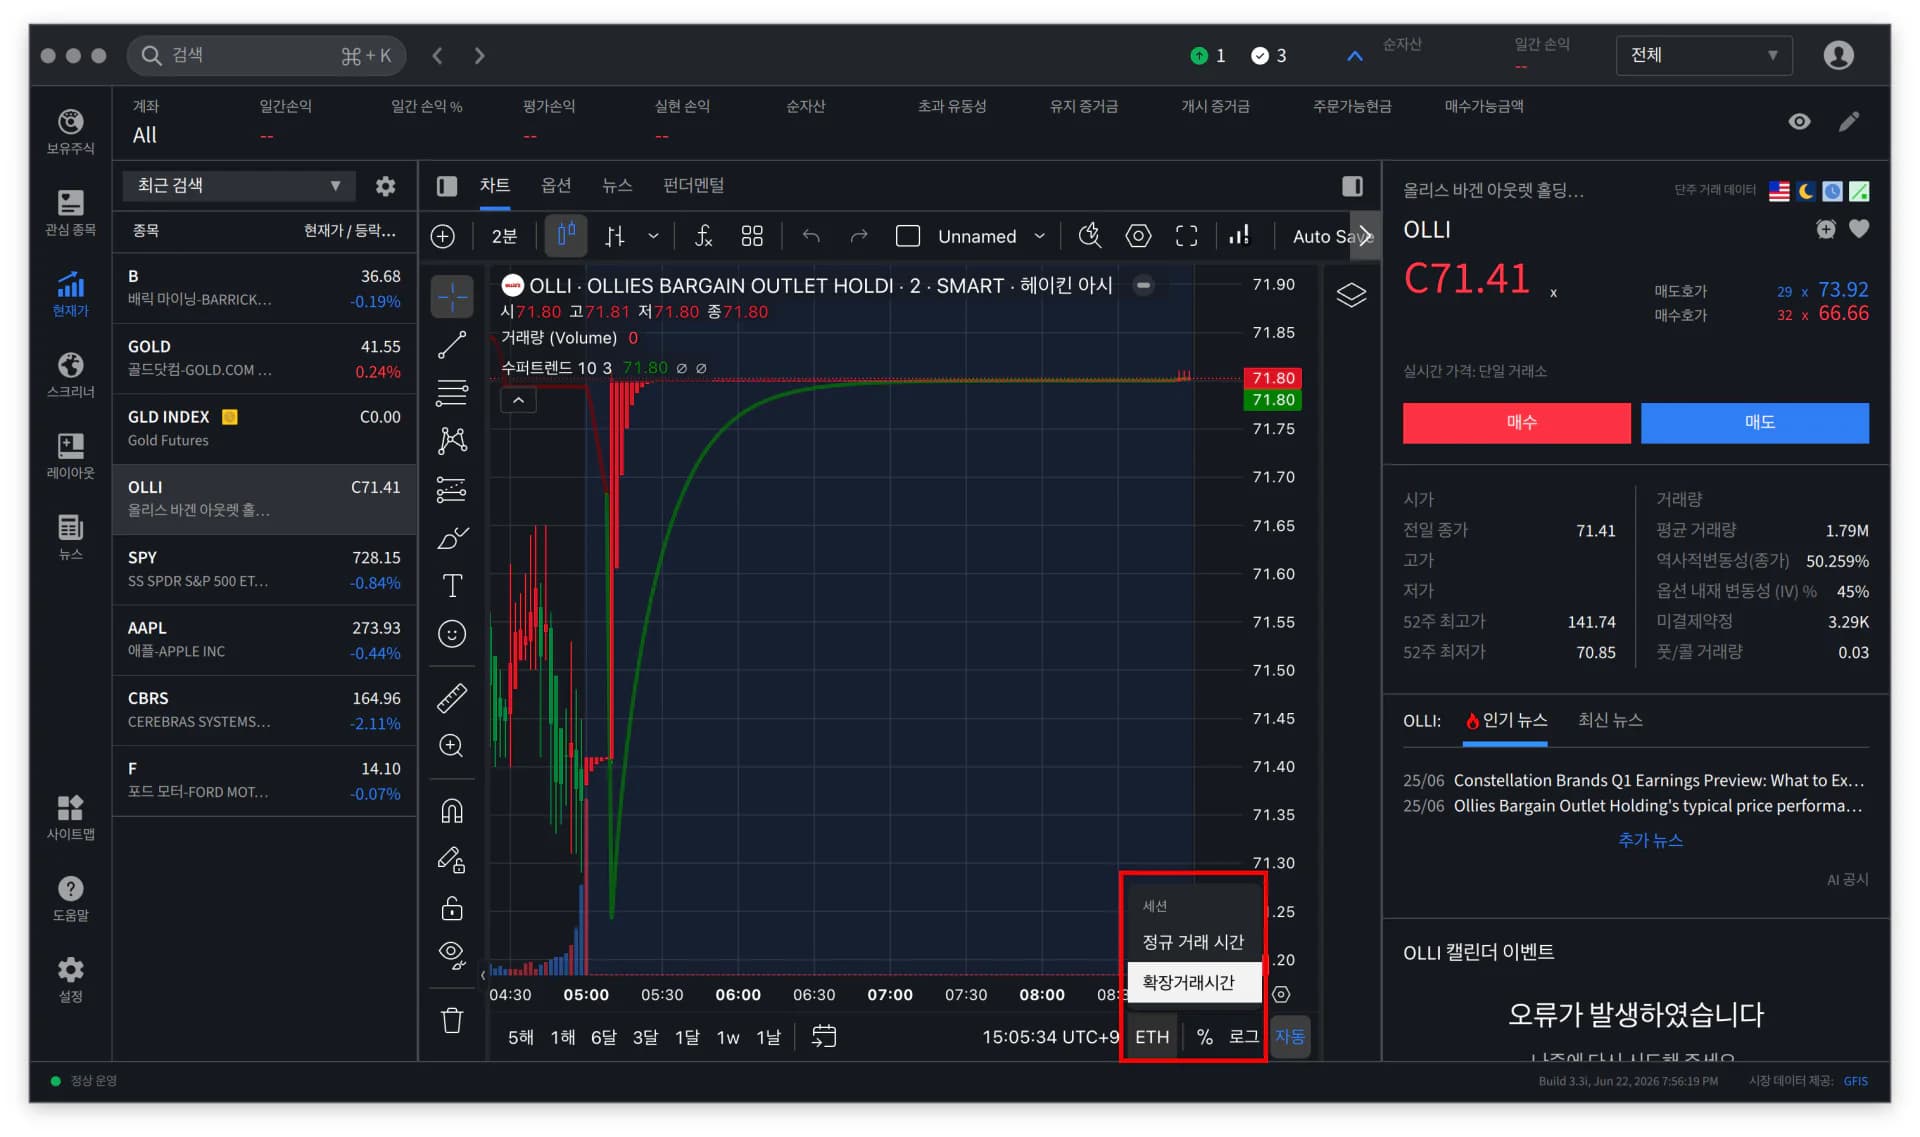Viewport: 1920px width, 1137px height.
Task: Select 확장거래시간 in session menu
Action: 1193,982
